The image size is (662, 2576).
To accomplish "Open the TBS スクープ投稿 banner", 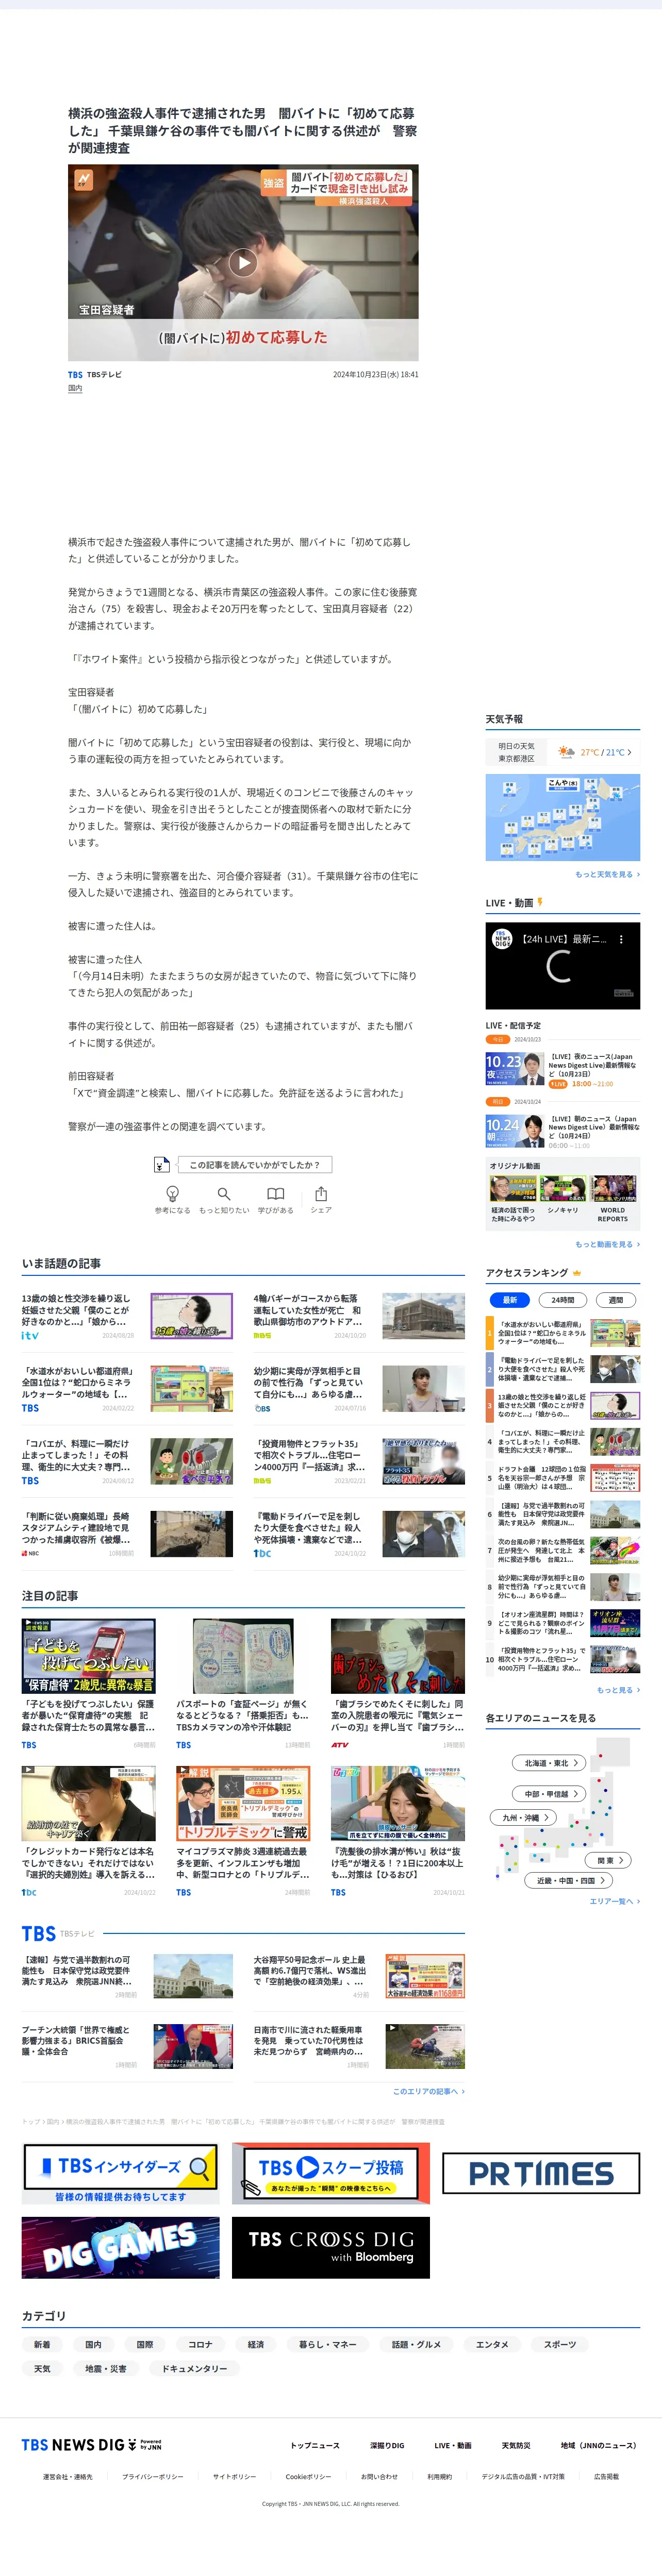I will tap(331, 2172).
